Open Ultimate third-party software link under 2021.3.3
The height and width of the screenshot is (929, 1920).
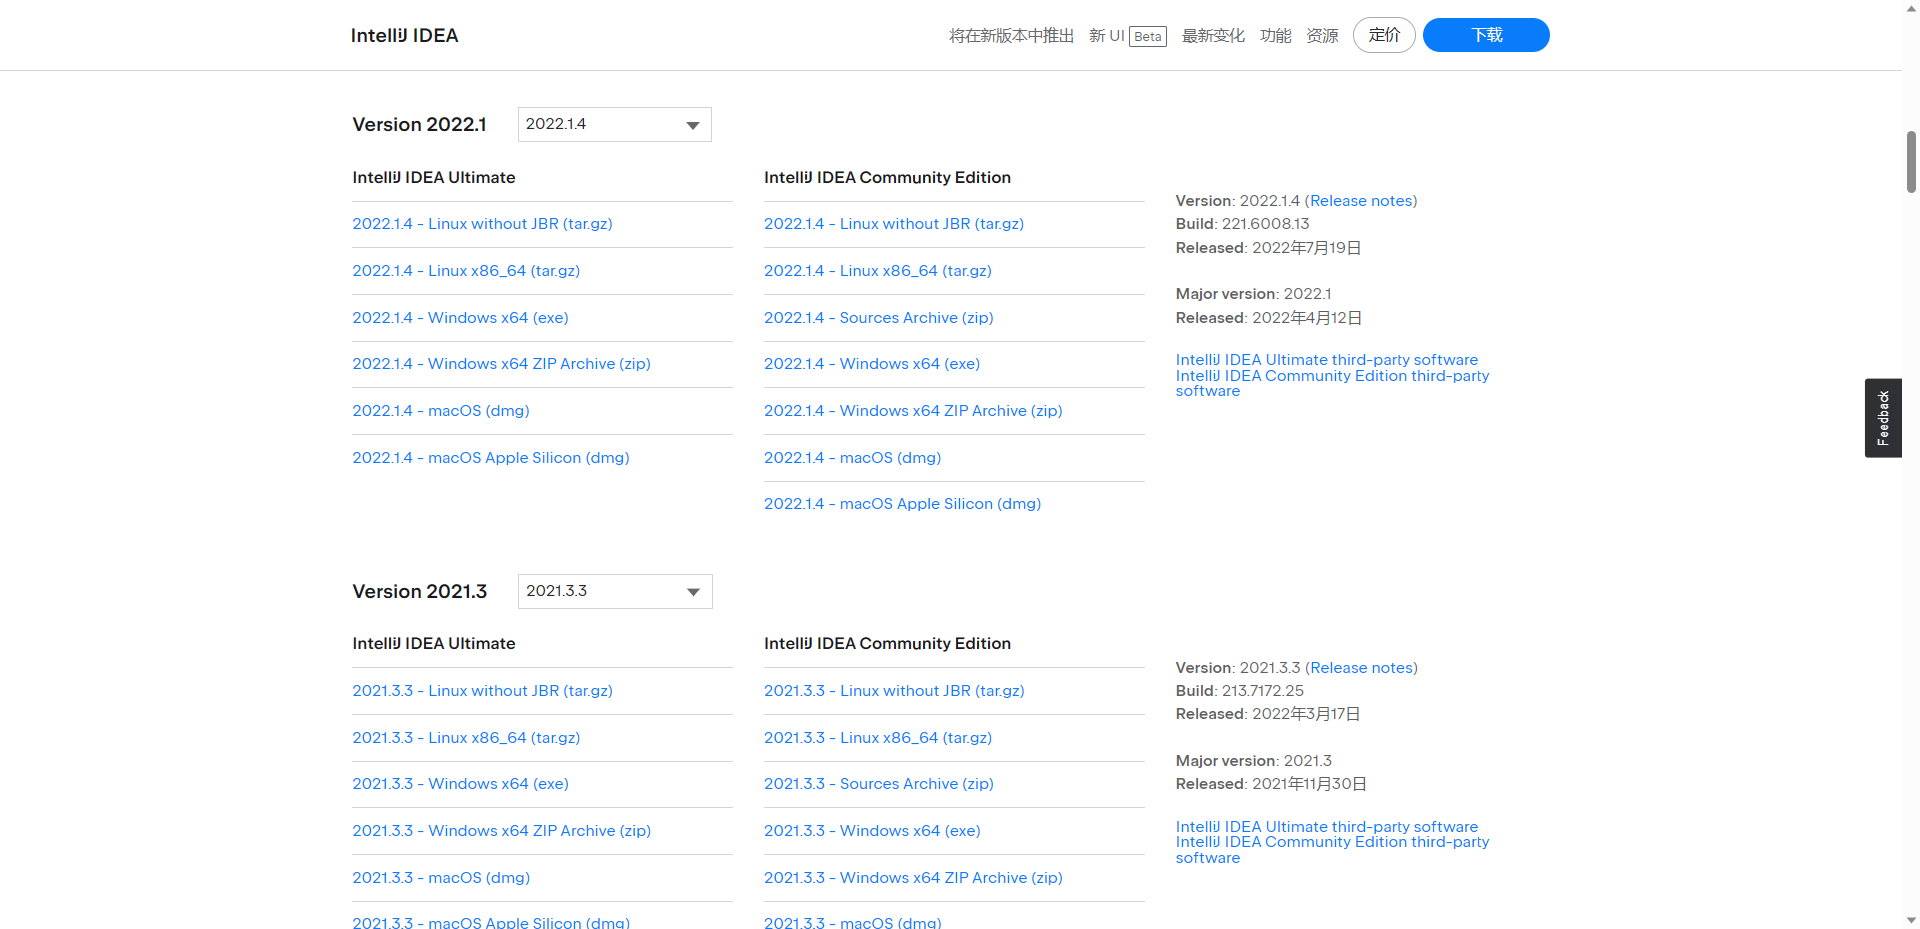click(x=1327, y=827)
